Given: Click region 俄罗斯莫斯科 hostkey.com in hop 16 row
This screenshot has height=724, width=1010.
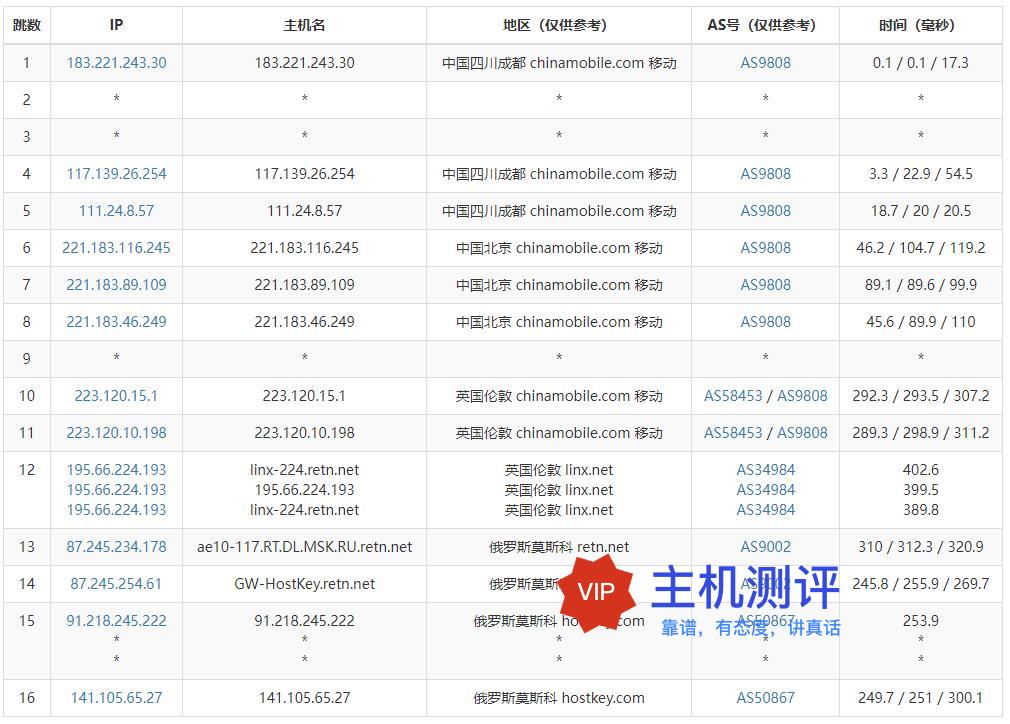Looking at the screenshot, I should [558, 698].
